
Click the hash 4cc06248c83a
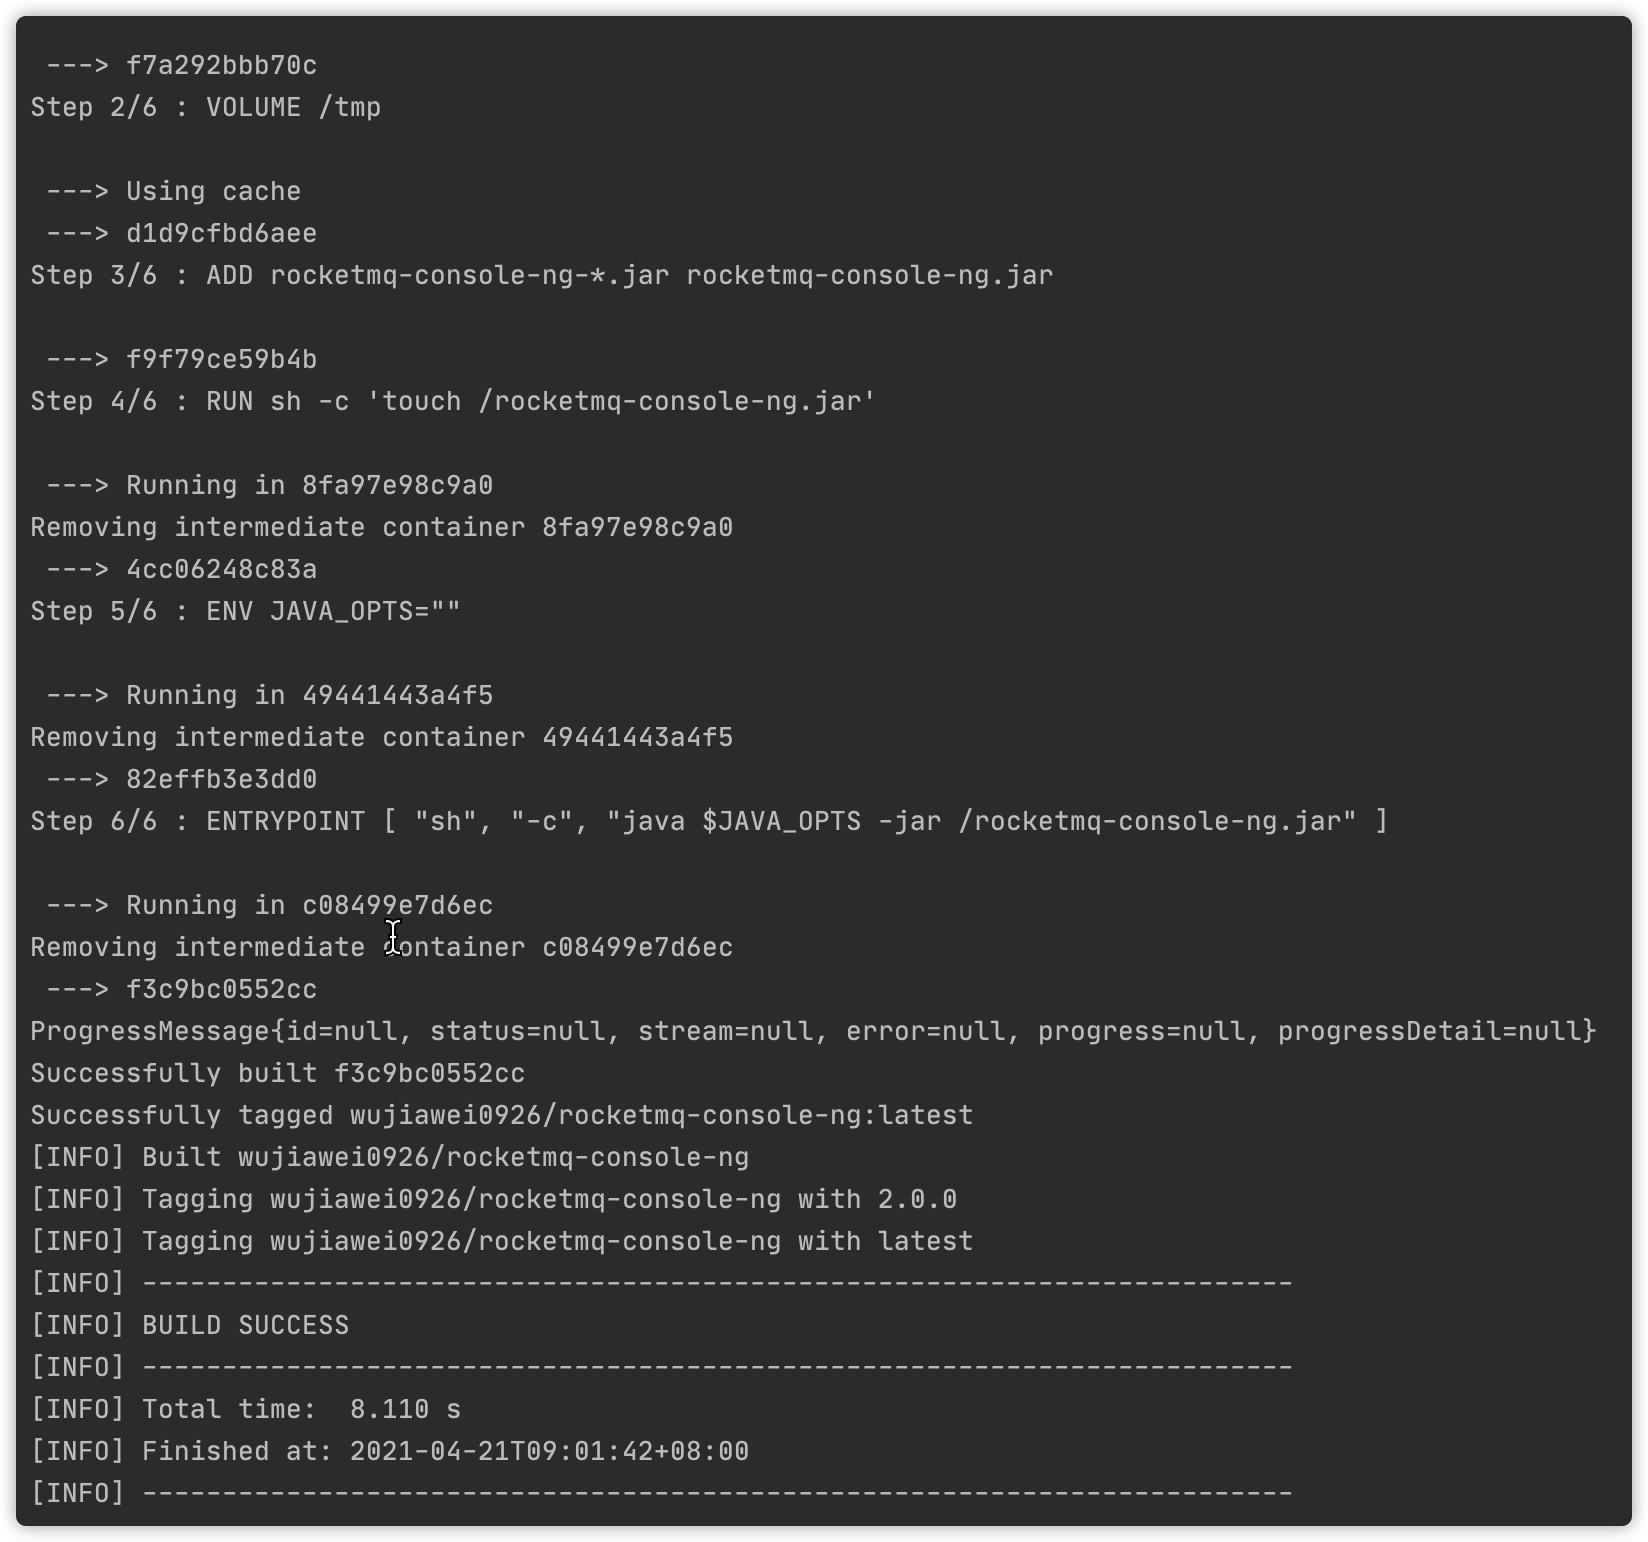221,569
